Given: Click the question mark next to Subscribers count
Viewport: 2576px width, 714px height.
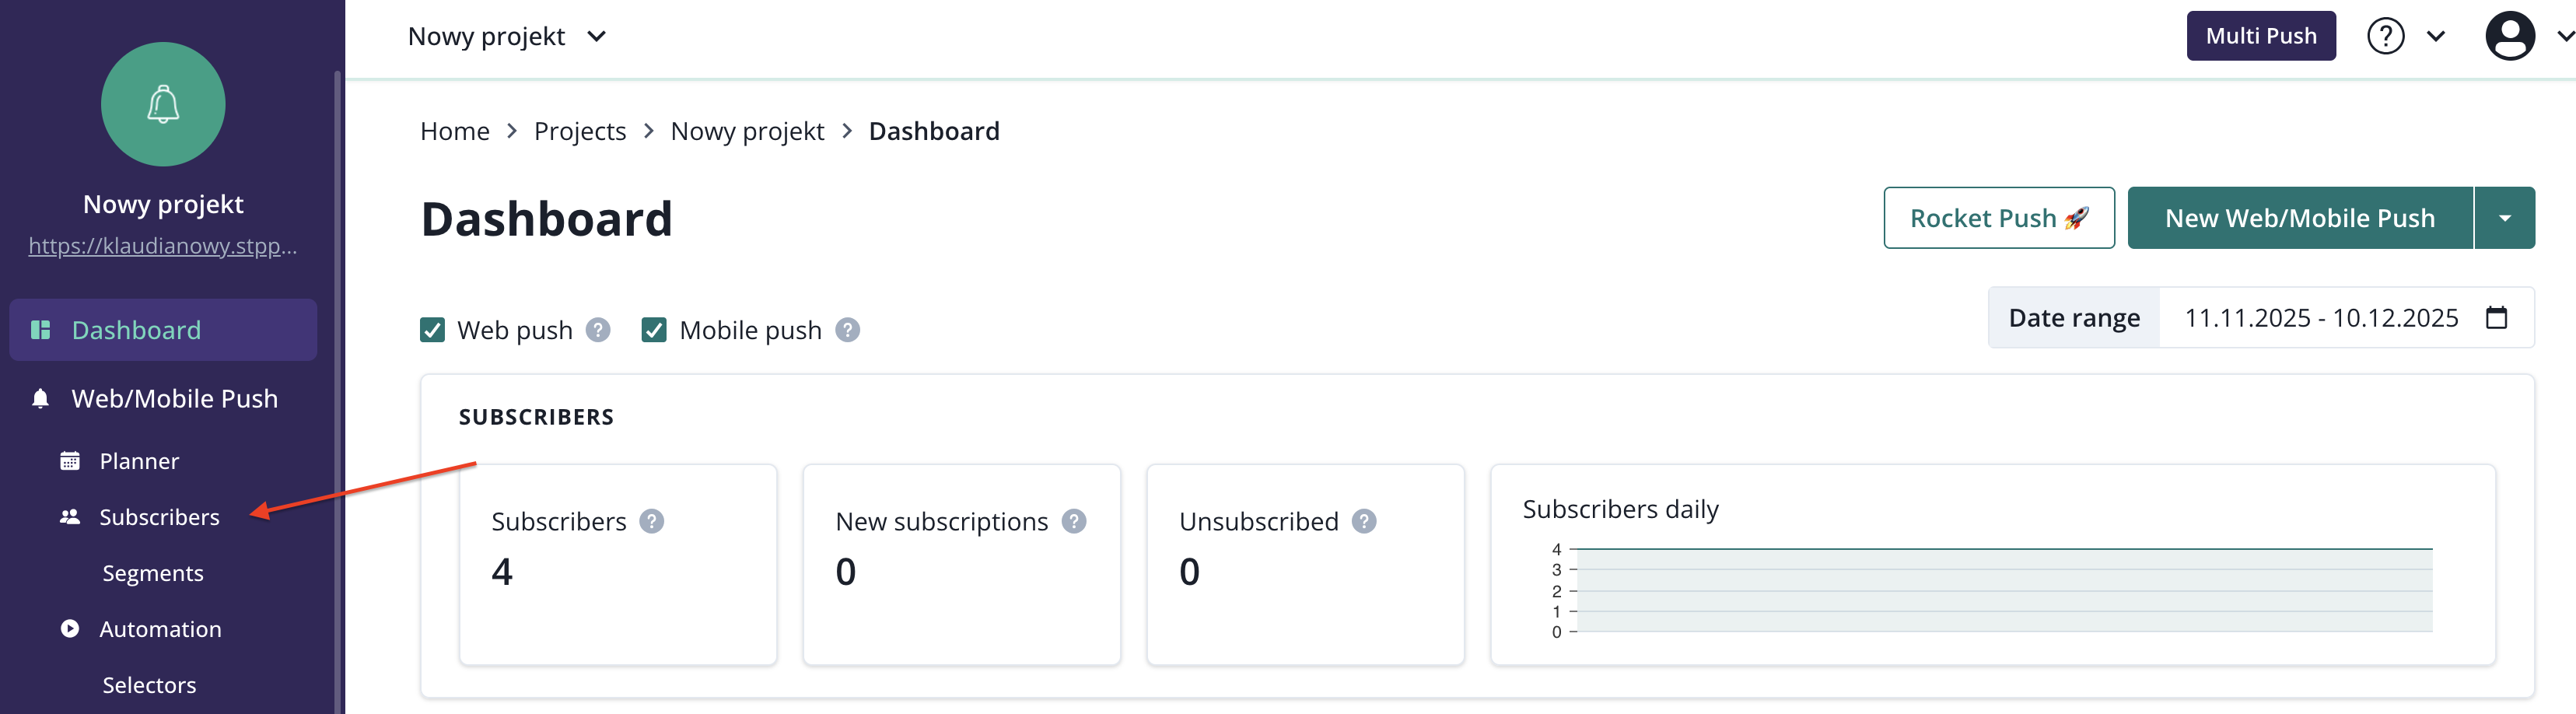Looking at the screenshot, I should (x=651, y=521).
